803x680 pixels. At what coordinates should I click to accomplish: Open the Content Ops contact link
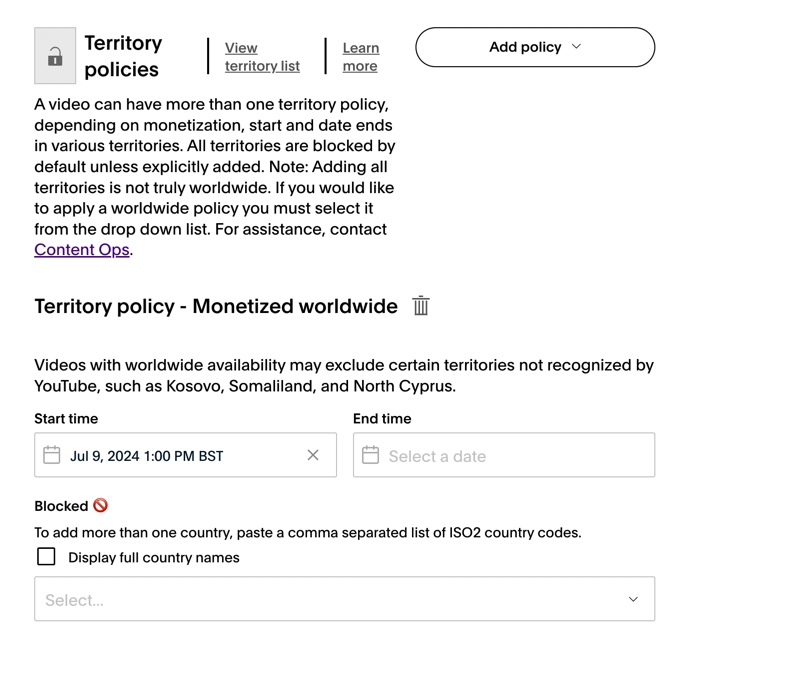pyautogui.click(x=82, y=250)
